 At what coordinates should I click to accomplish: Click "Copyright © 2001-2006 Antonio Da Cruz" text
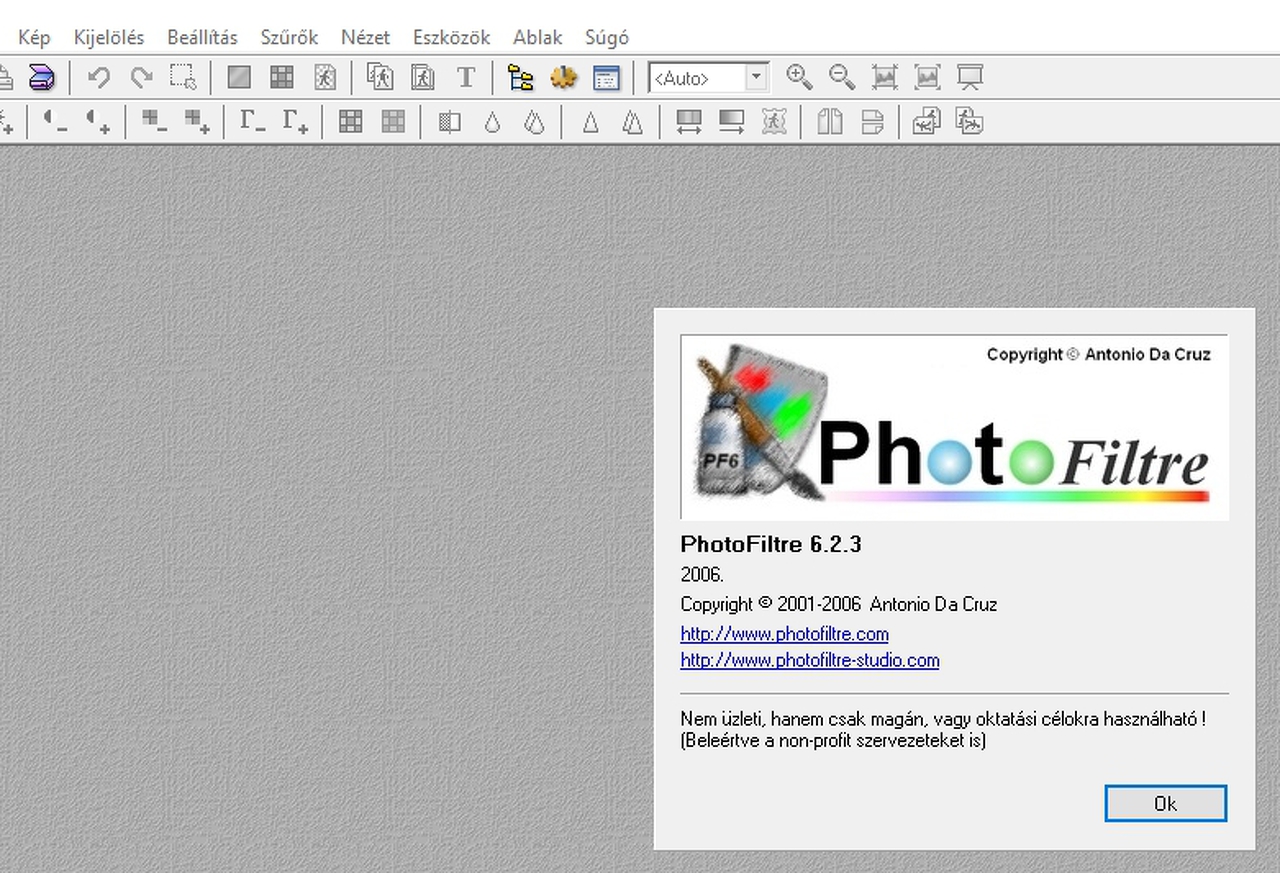point(839,604)
